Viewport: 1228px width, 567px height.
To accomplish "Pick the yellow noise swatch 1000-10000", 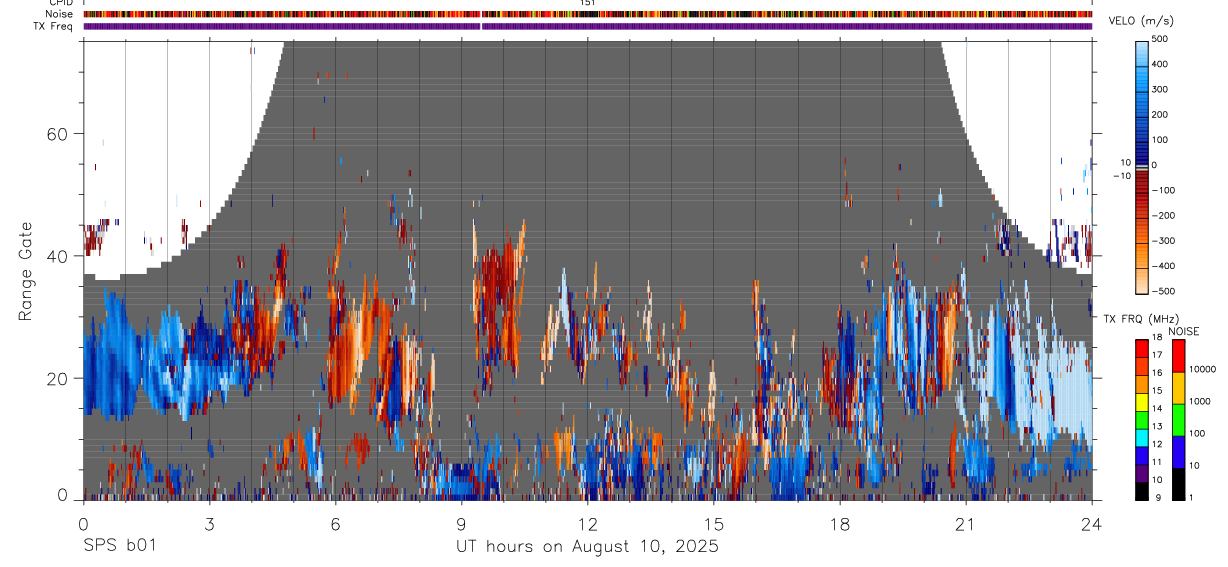I will [1178, 388].
